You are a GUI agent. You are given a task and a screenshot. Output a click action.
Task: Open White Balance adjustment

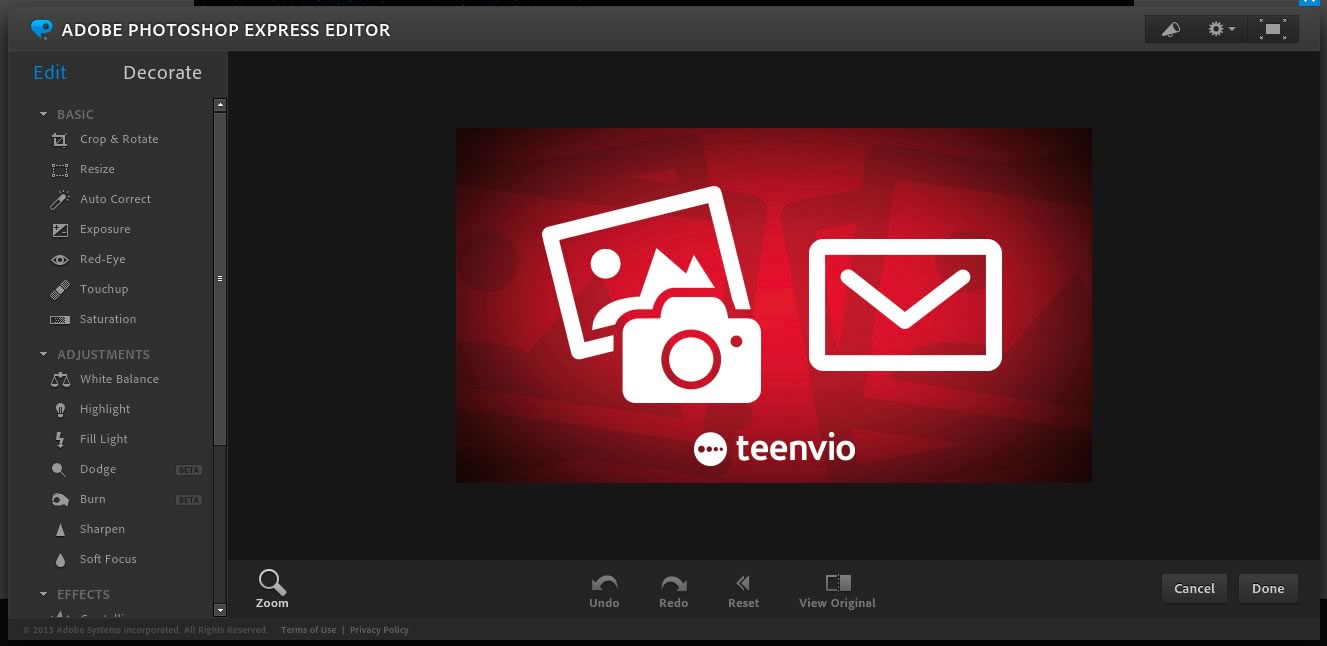coord(118,379)
